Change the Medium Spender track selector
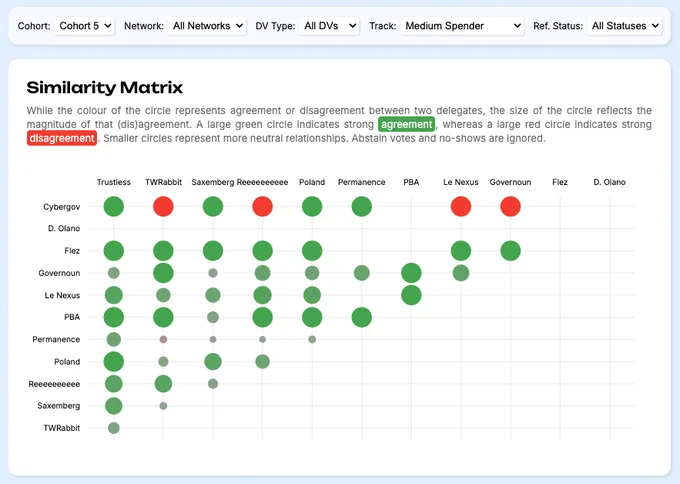Viewport: 680px width, 484px height. 462,26
